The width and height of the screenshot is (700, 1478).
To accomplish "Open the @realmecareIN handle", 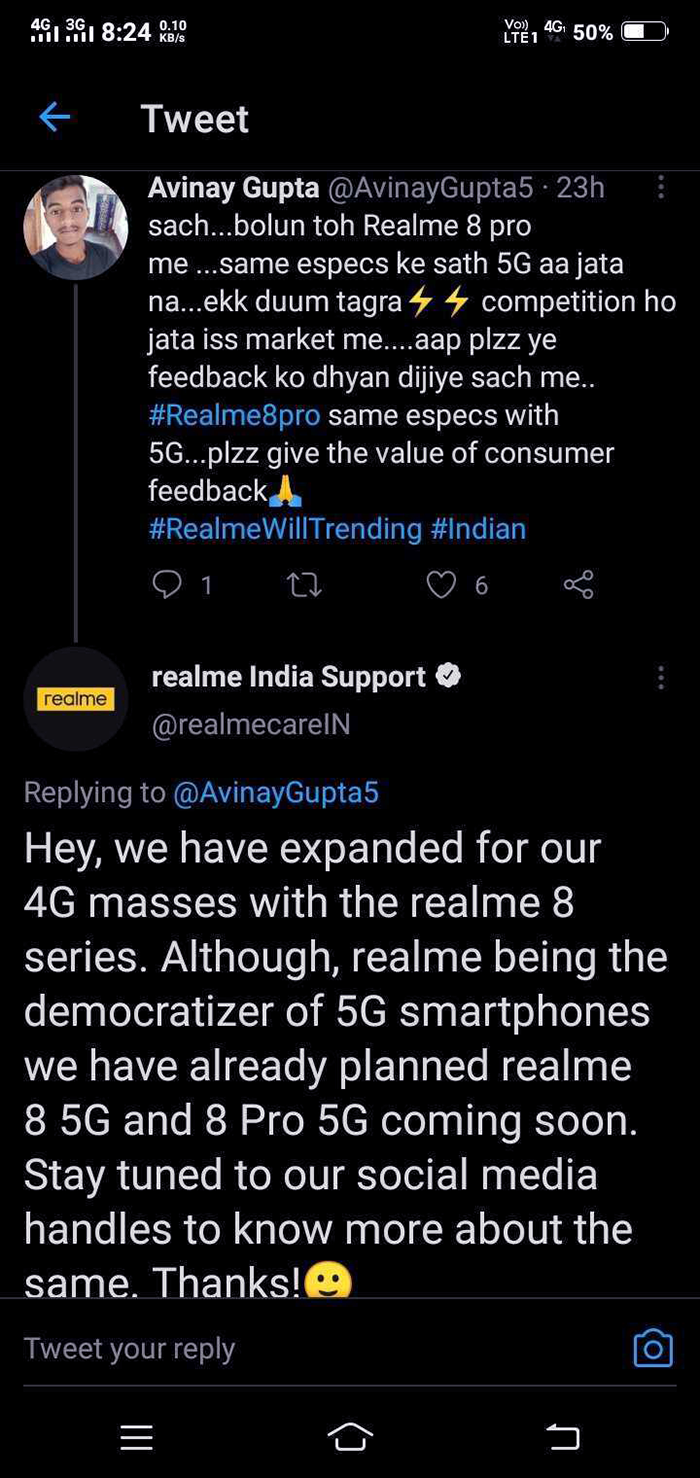I will tap(251, 724).
